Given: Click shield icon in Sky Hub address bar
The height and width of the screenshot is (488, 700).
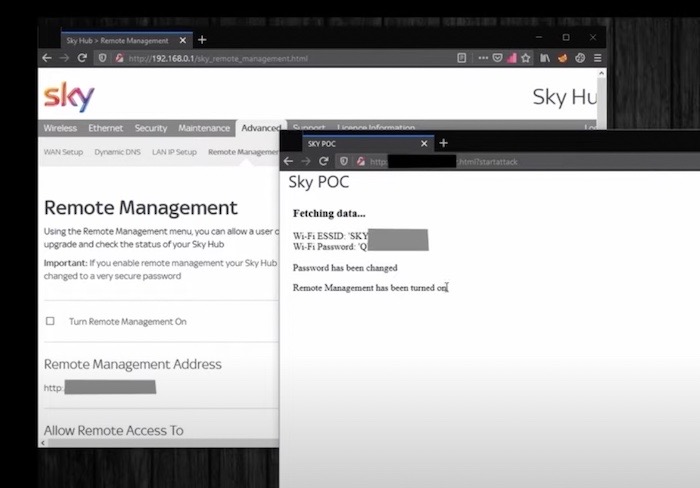Looking at the screenshot, I should point(103,58).
